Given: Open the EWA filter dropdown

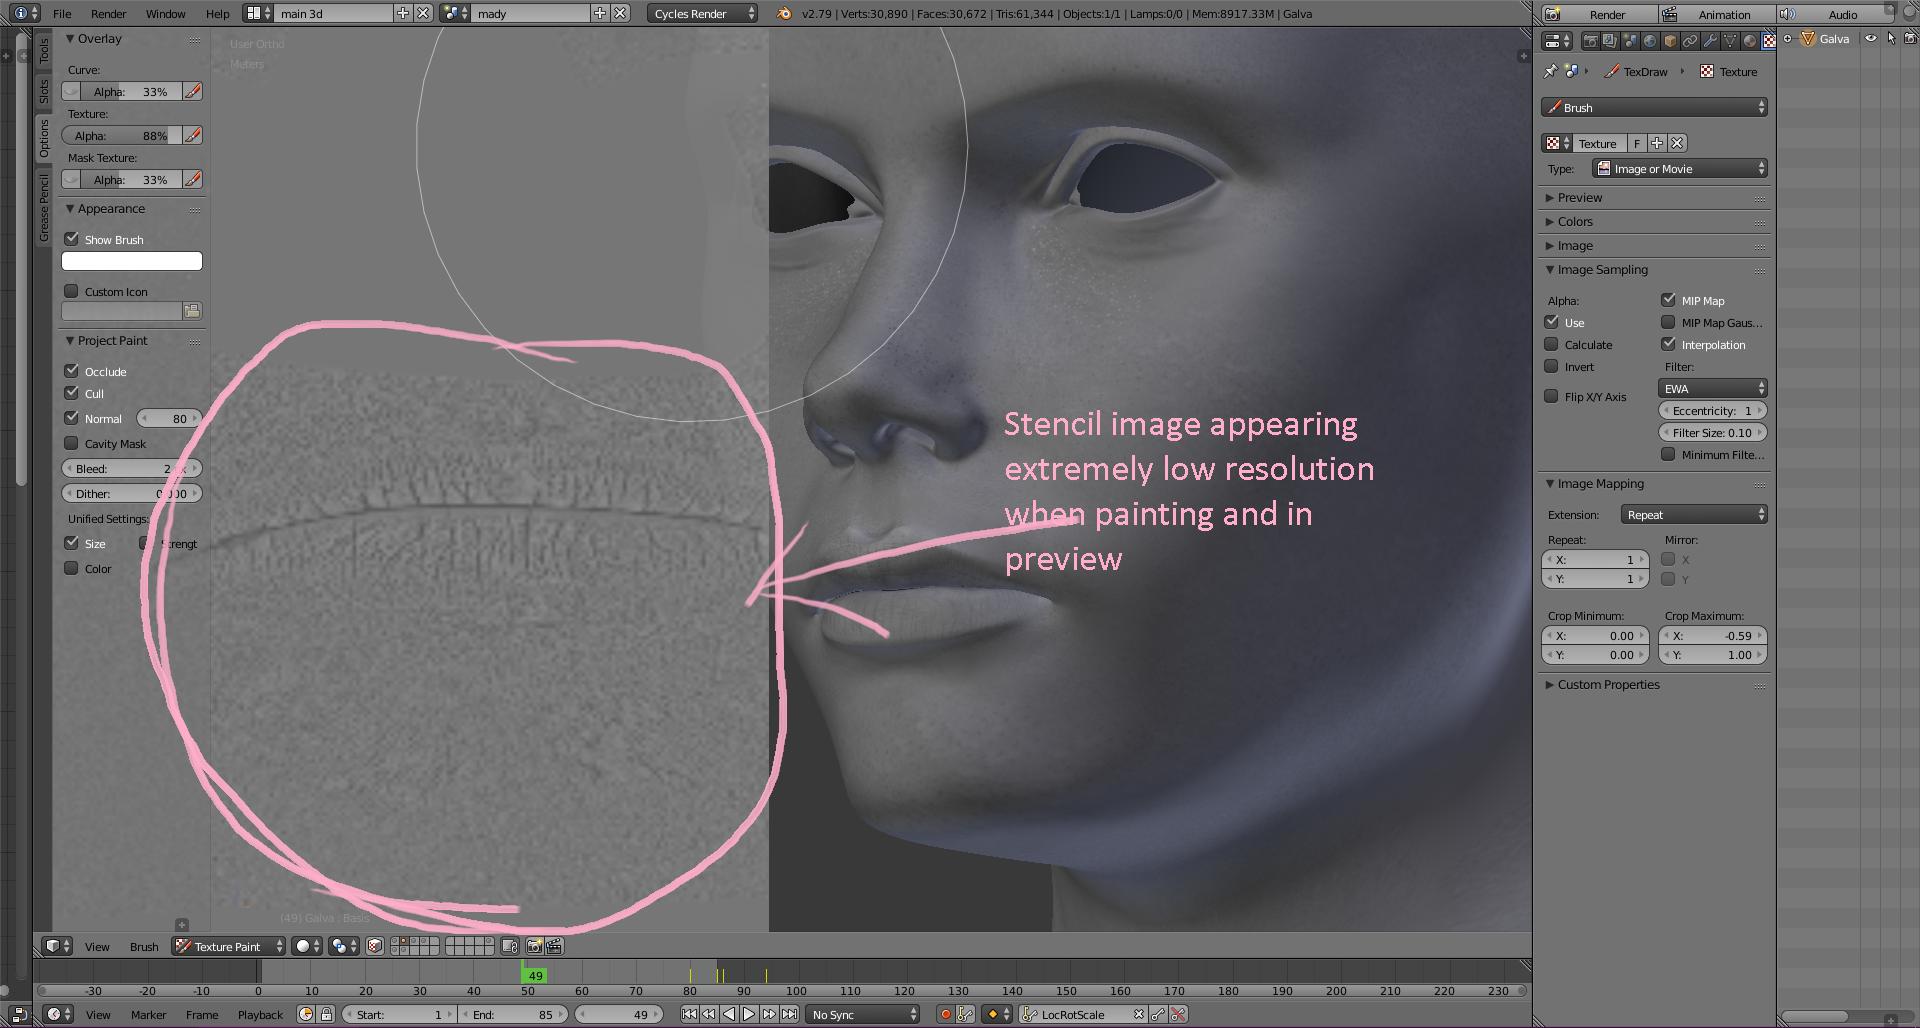Looking at the screenshot, I should click(x=1713, y=388).
